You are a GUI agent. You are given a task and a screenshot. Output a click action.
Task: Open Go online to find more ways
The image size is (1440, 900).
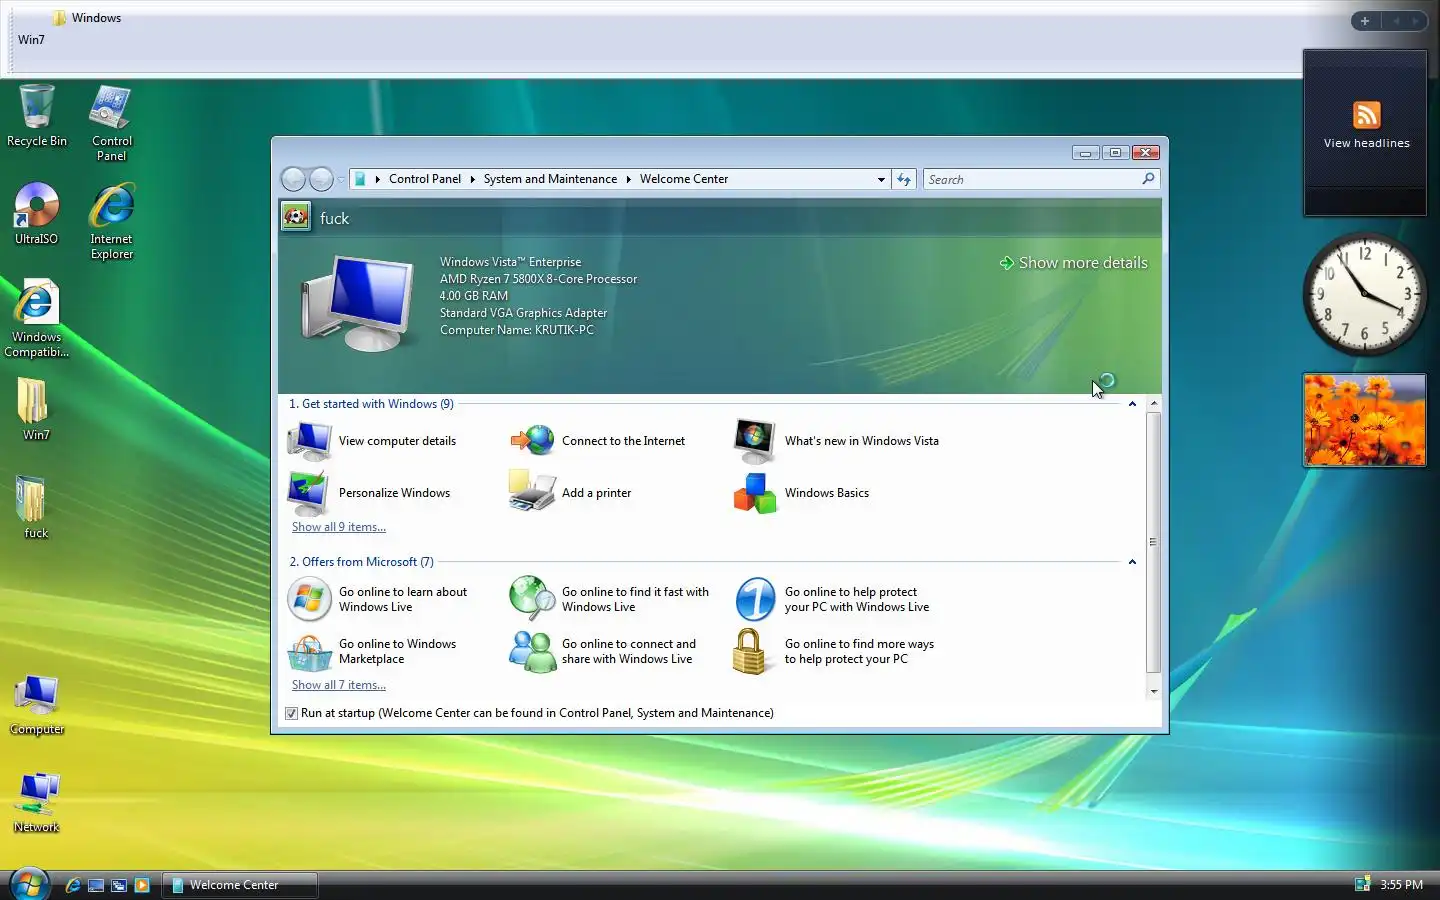pyautogui.click(x=834, y=651)
